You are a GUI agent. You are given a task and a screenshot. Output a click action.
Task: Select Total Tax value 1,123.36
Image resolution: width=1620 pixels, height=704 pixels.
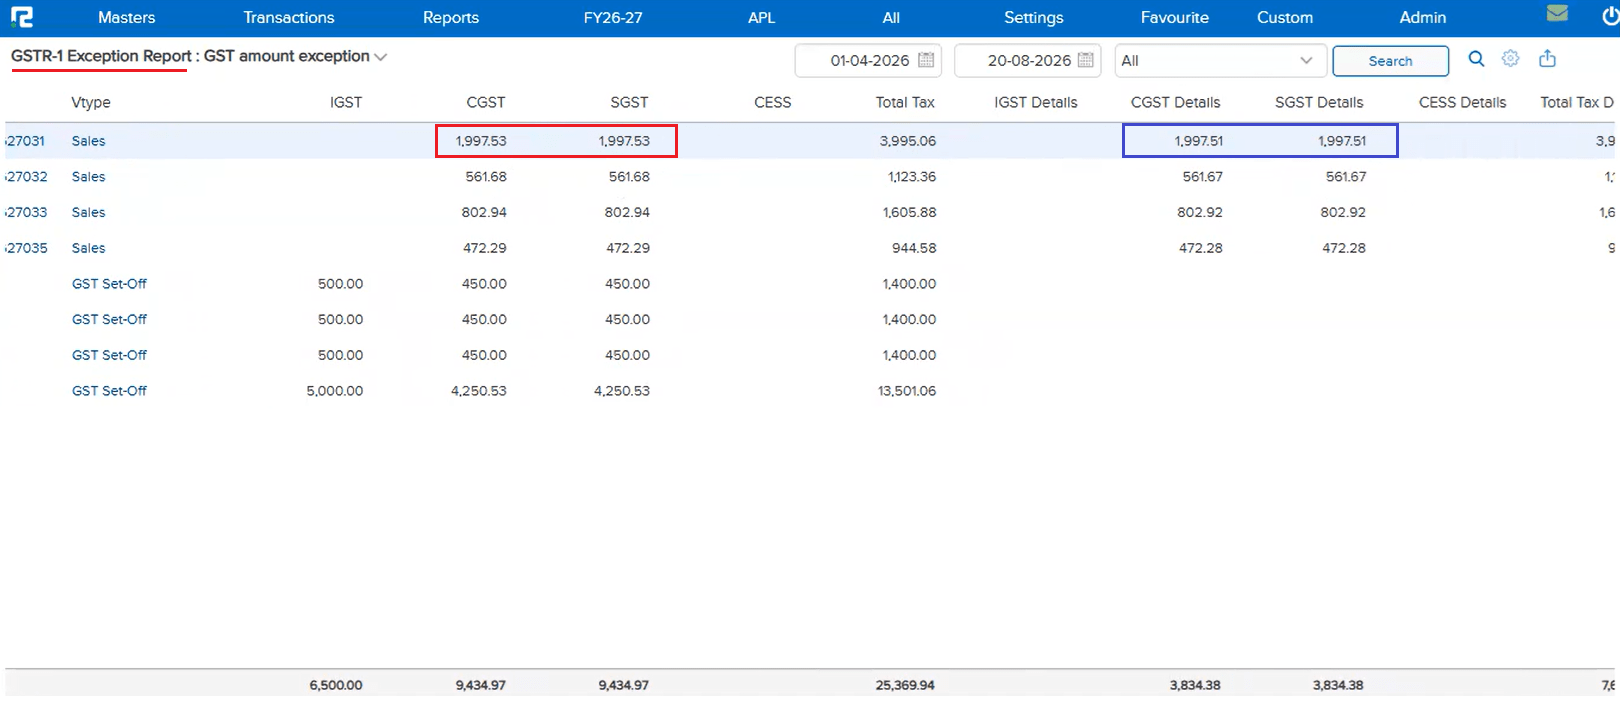point(912,177)
